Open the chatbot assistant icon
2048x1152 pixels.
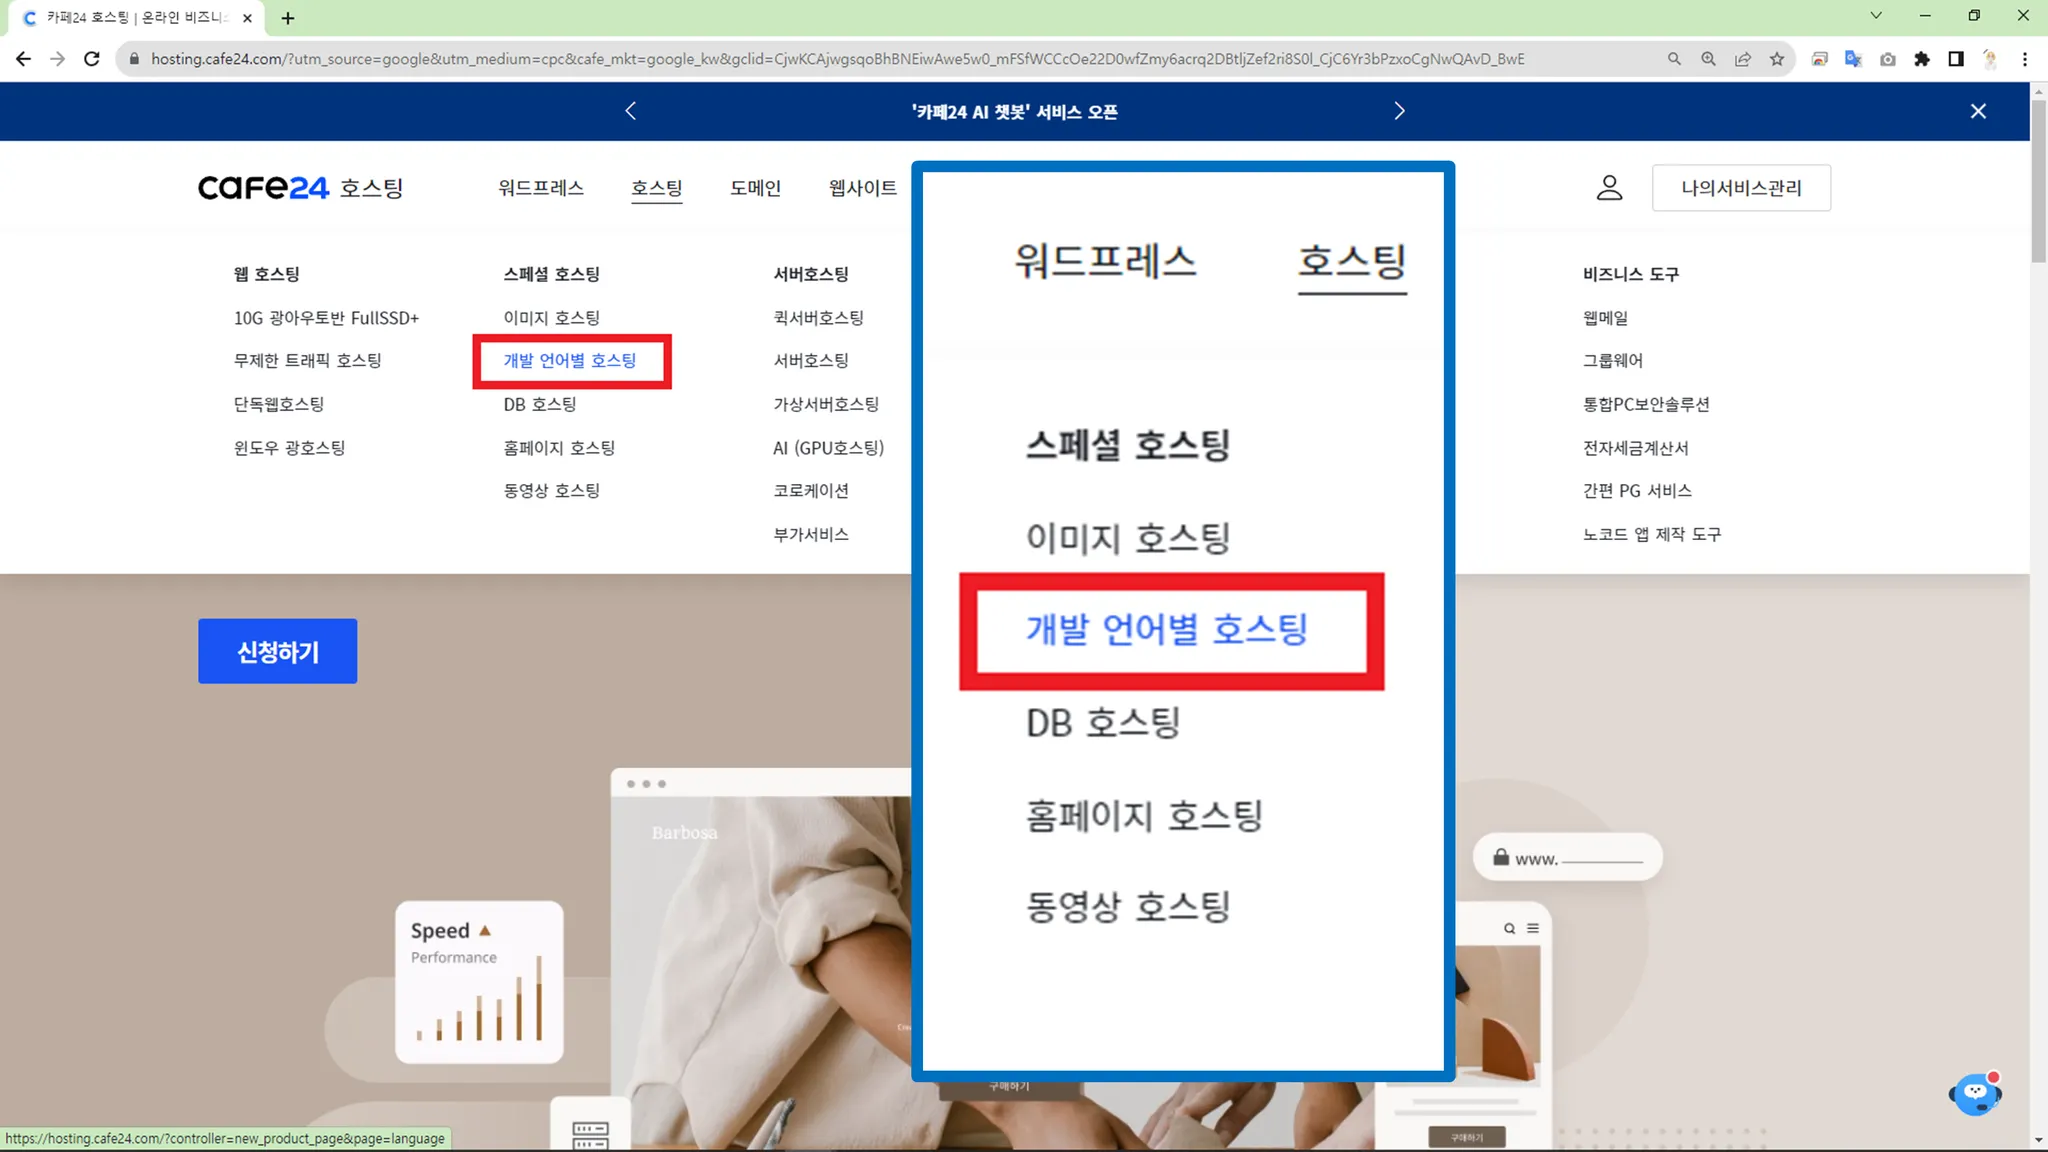[x=1975, y=1094]
